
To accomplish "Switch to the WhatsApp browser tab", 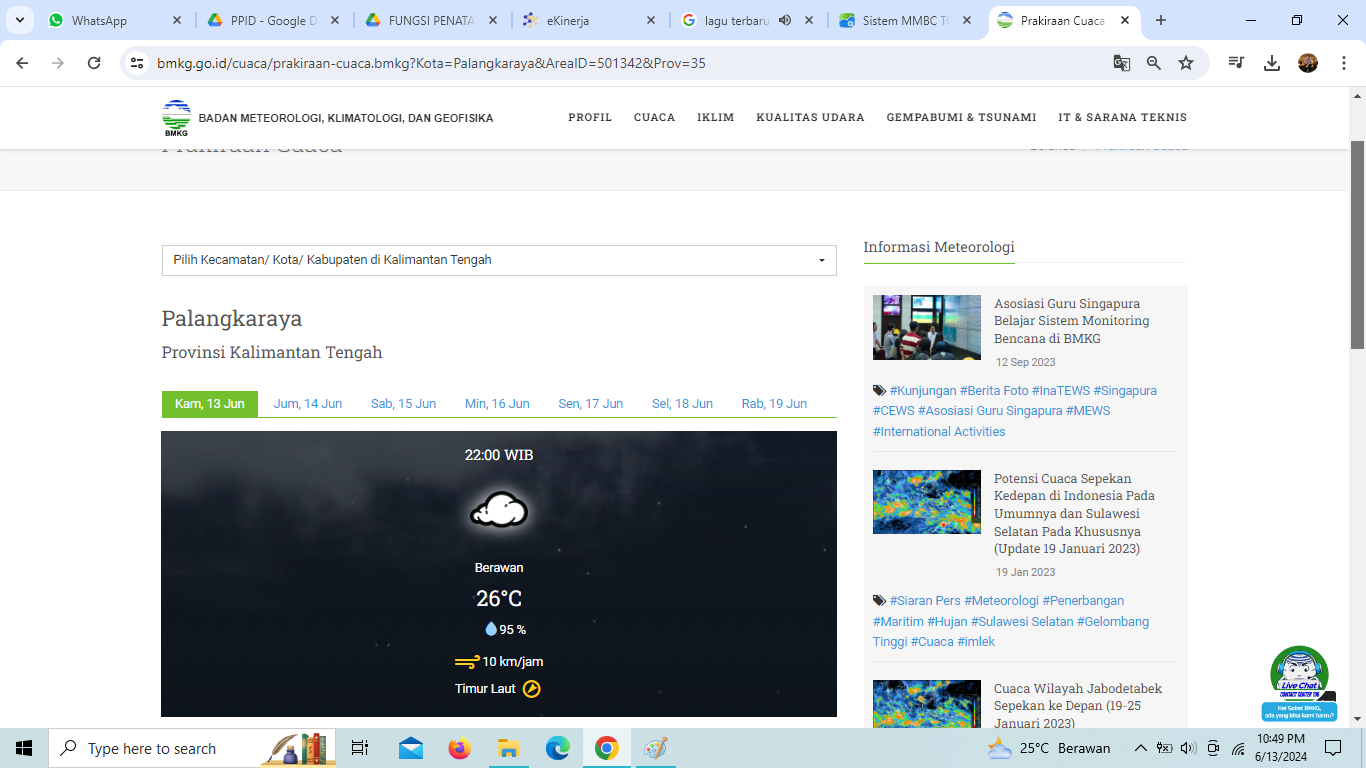I will pyautogui.click(x=115, y=20).
